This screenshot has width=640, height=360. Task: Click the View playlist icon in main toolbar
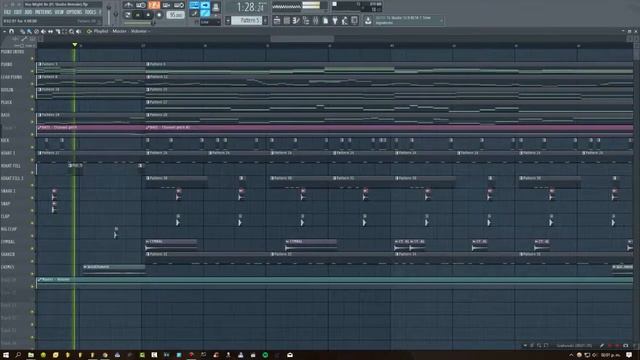(x=277, y=20)
